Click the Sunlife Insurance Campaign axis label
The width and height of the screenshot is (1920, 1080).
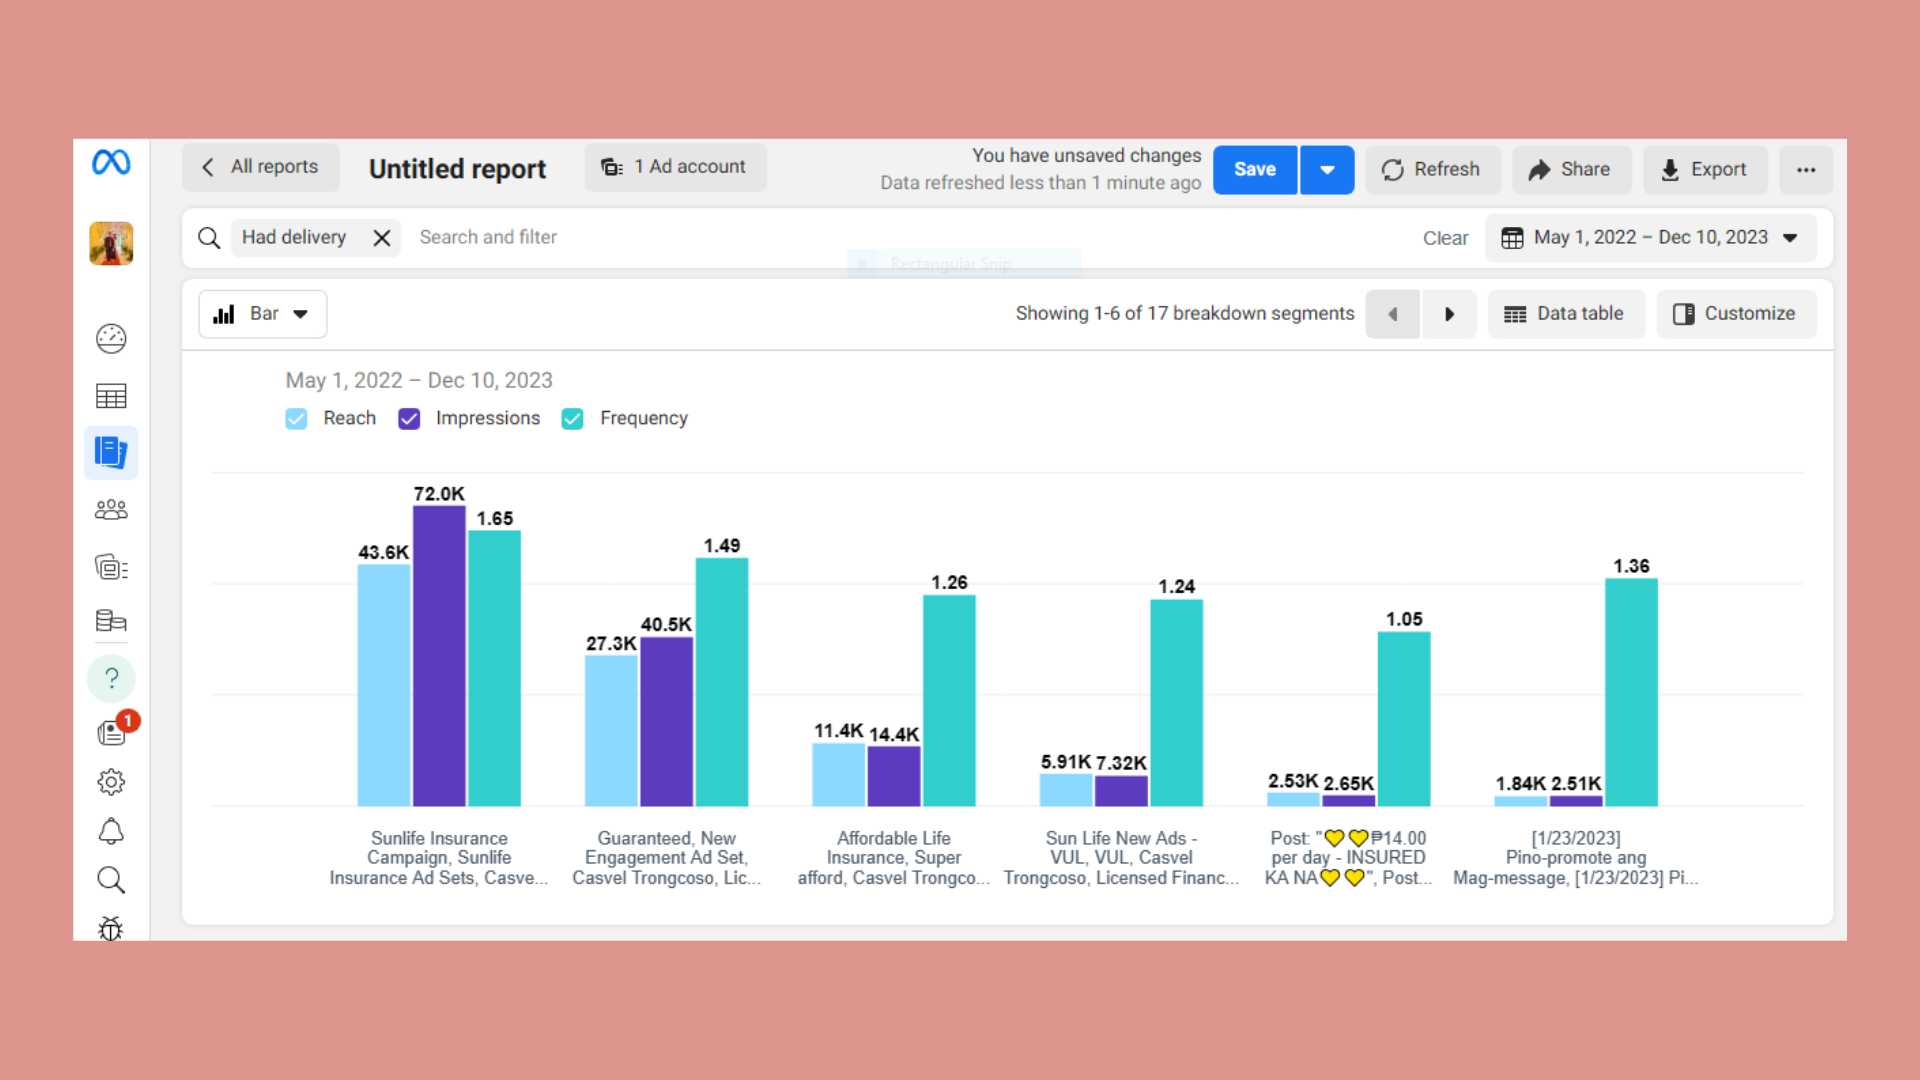point(439,858)
